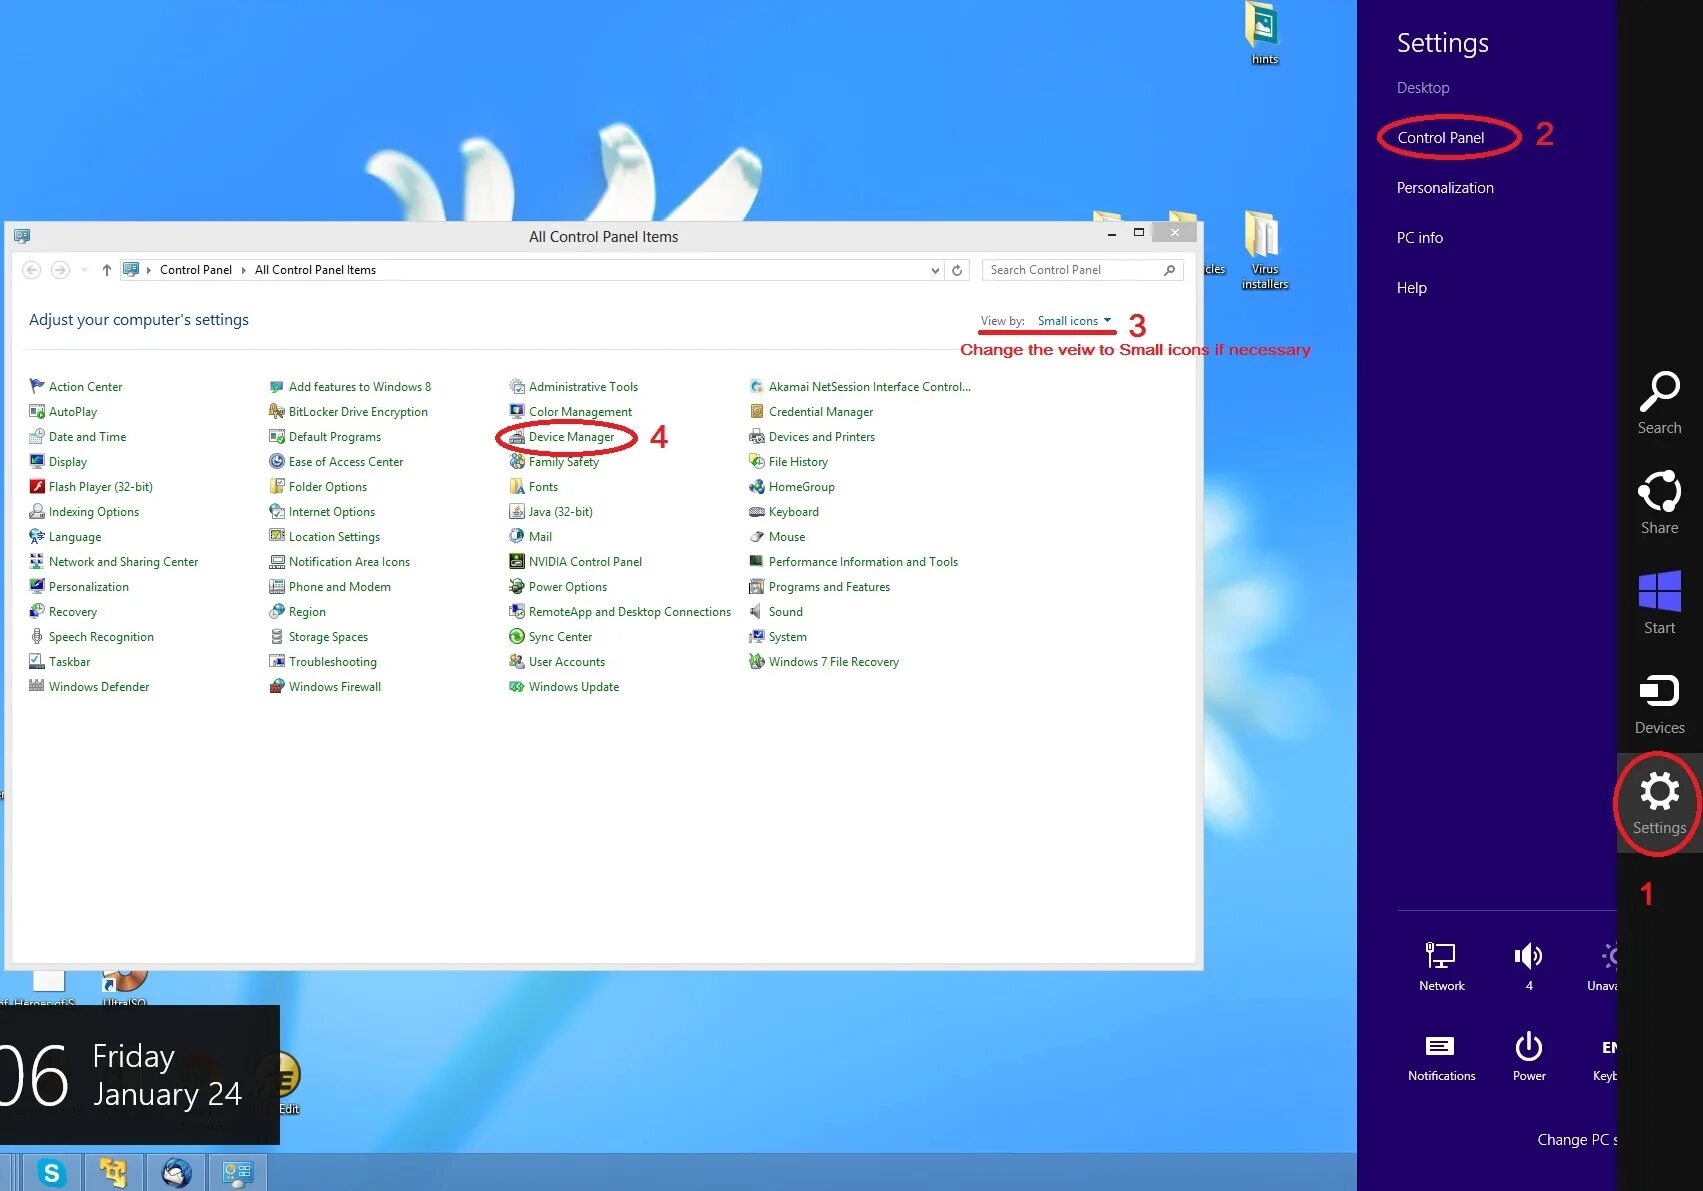Open Action Center
The width and height of the screenshot is (1703, 1191).
tap(76, 387)
